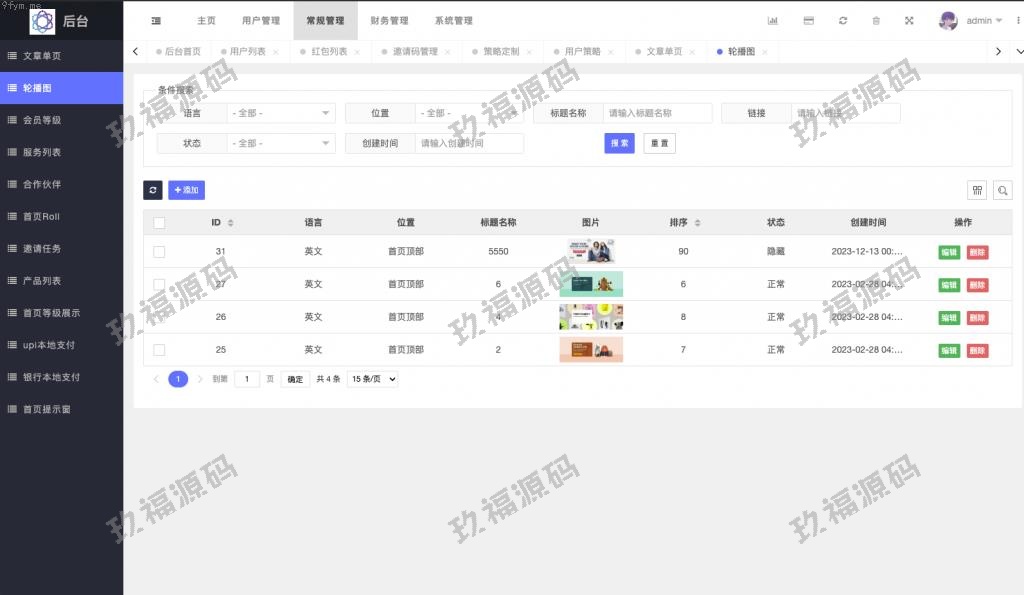Click the red 删除 button for ID 26

tap(977, 318)
